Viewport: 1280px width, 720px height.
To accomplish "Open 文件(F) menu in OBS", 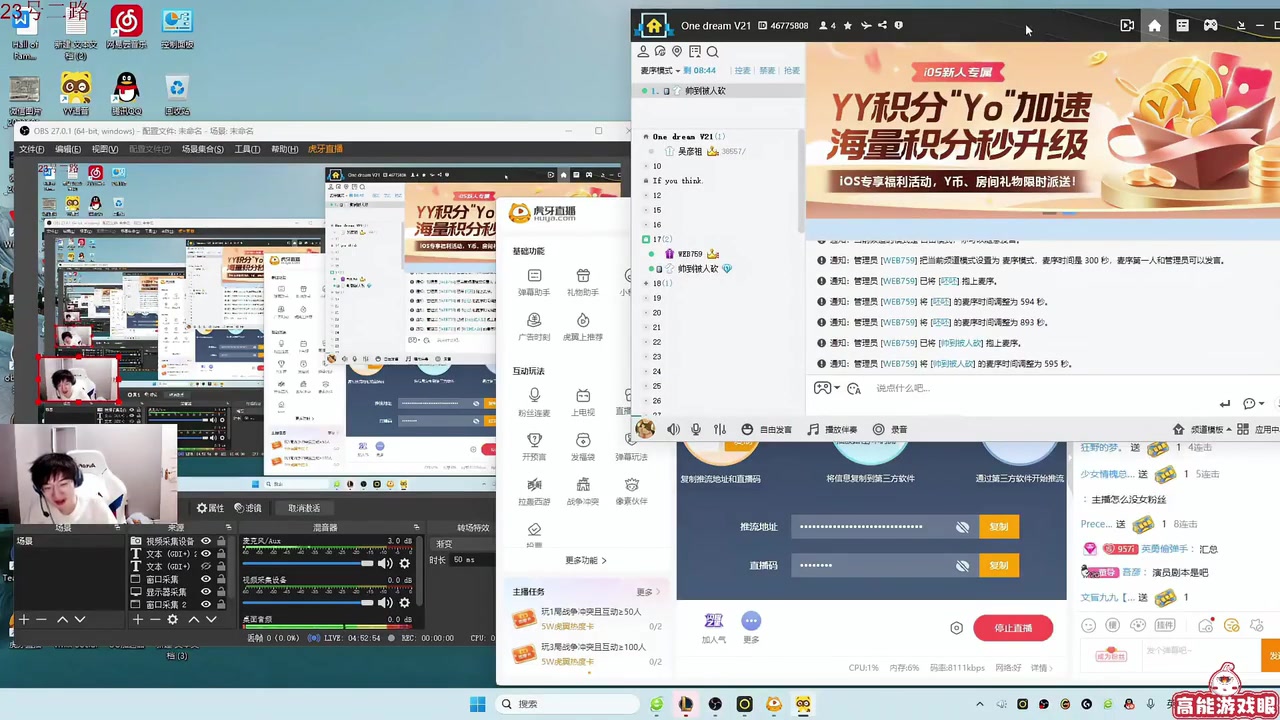I will (31, 149).
